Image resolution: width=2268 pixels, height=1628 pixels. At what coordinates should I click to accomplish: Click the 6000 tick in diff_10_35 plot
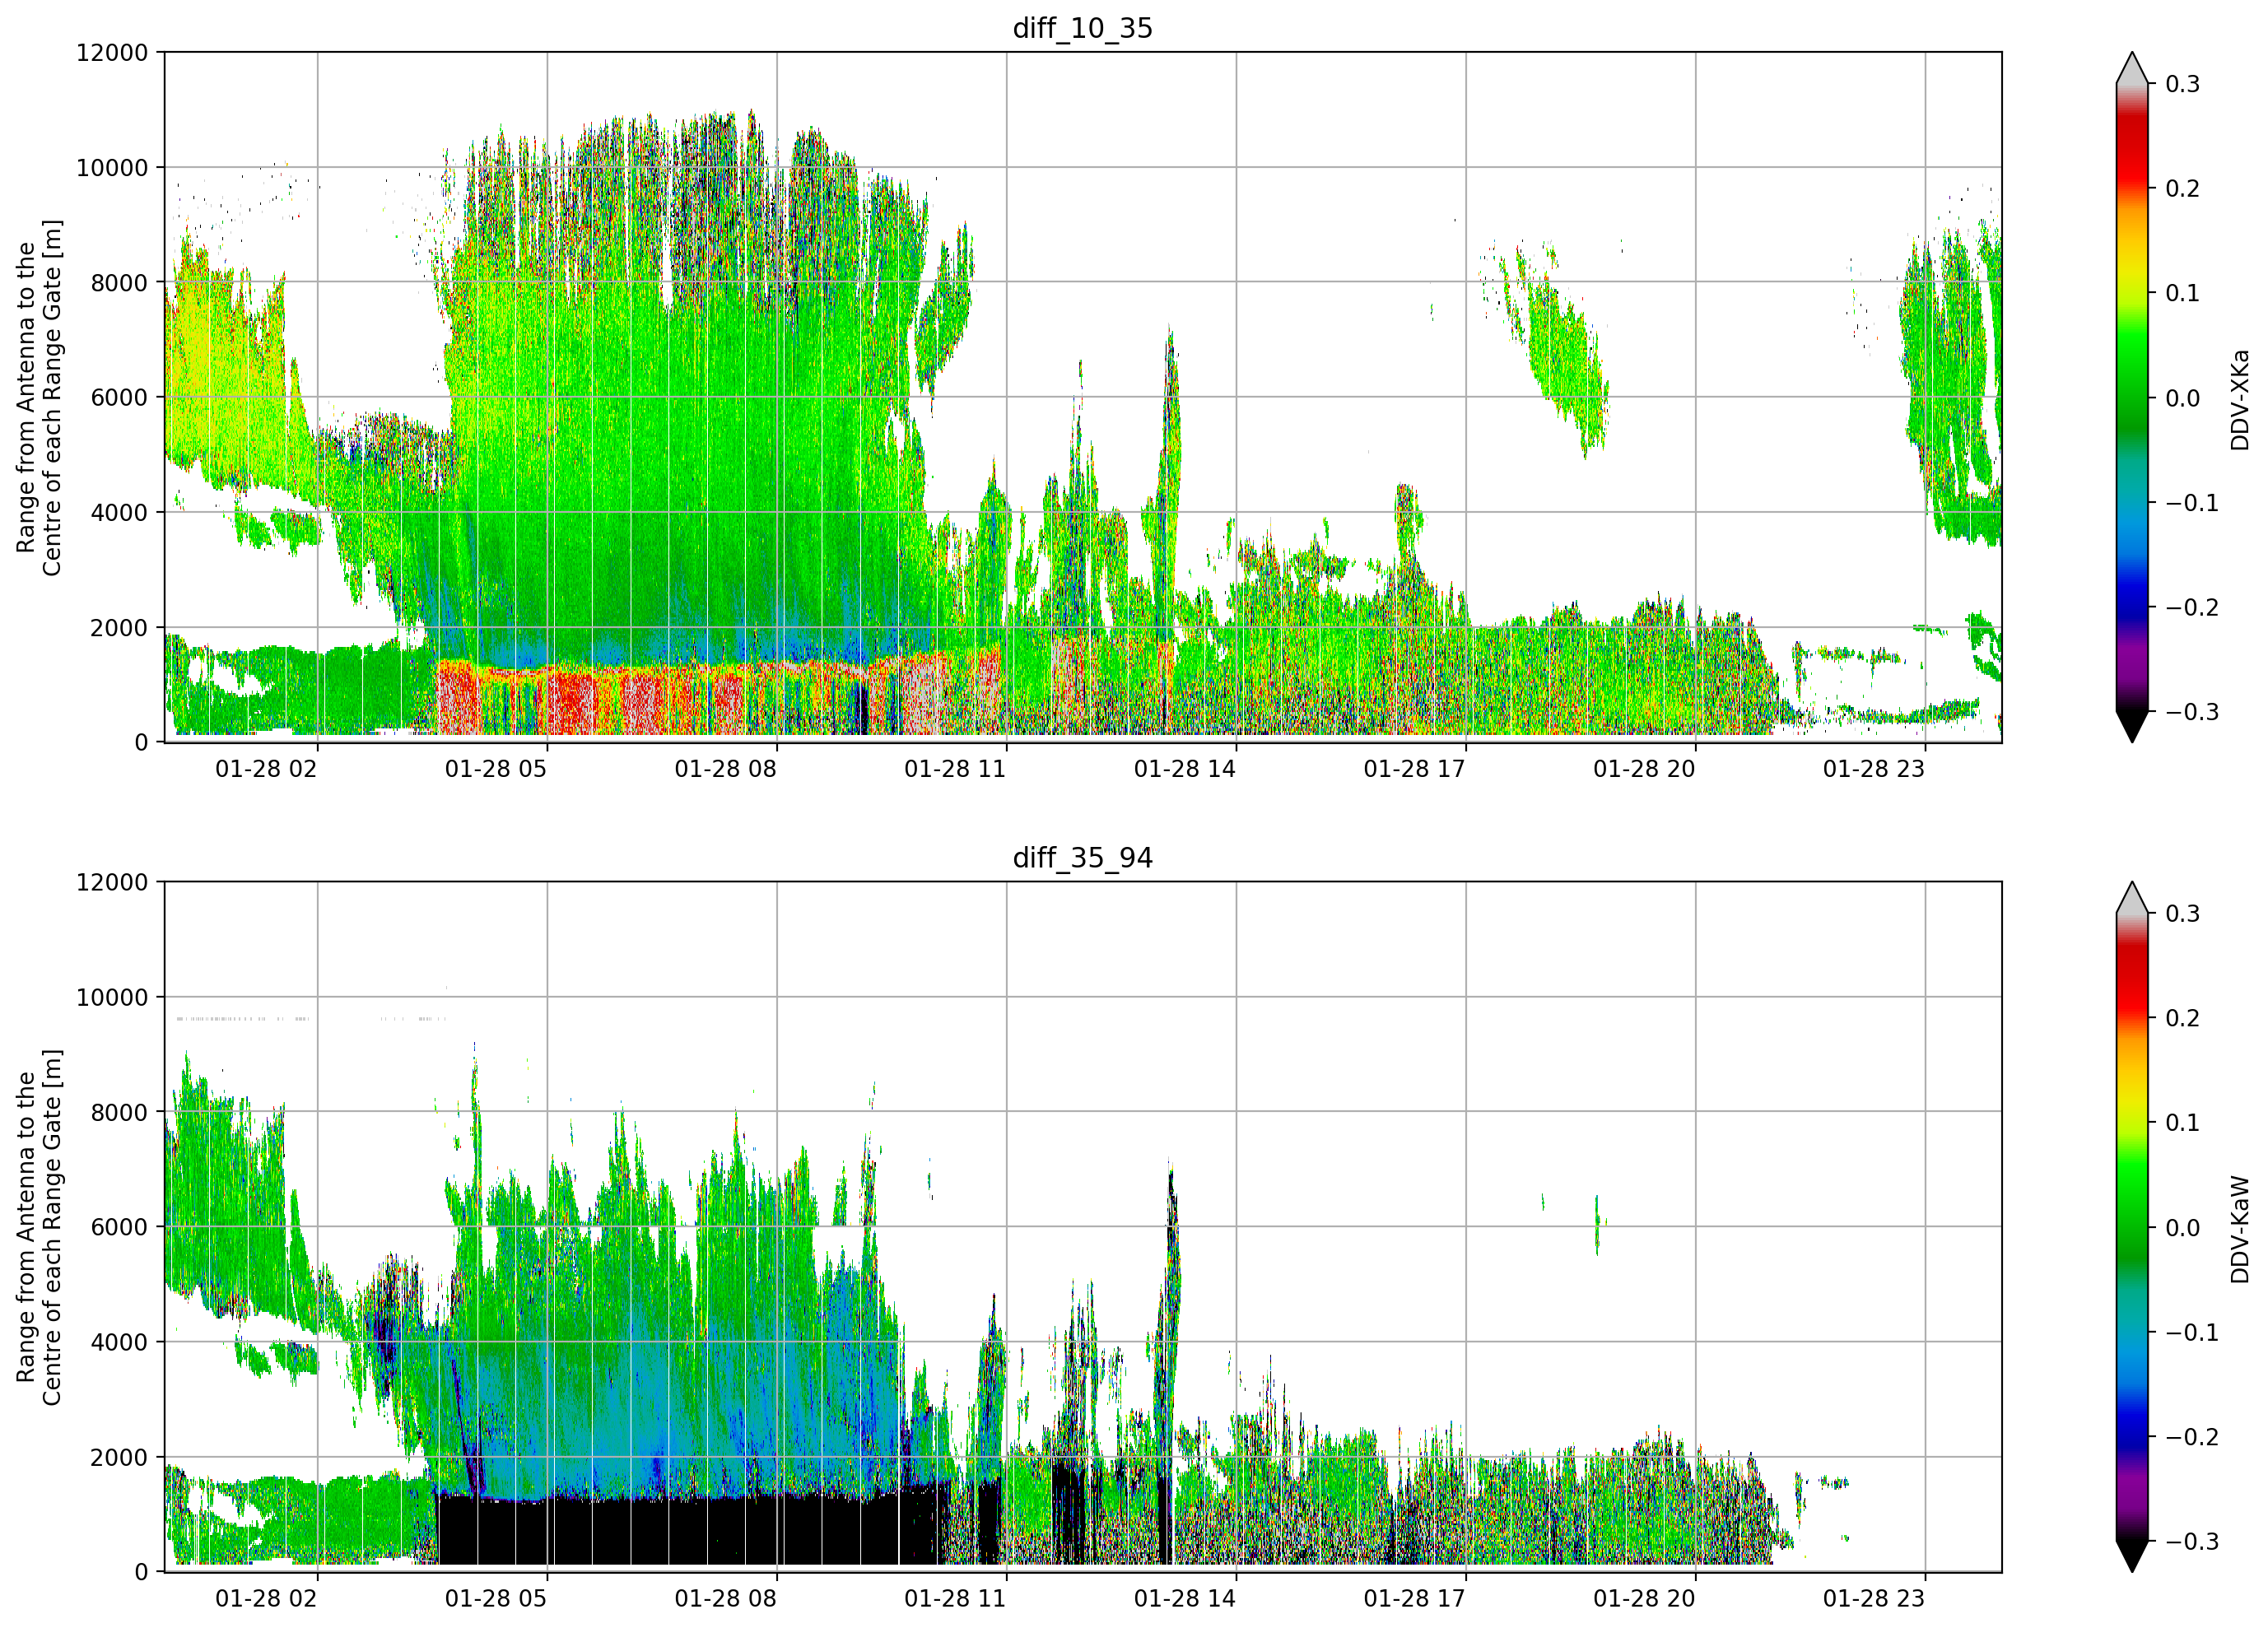pyautogui.click(x=119, y=397)
